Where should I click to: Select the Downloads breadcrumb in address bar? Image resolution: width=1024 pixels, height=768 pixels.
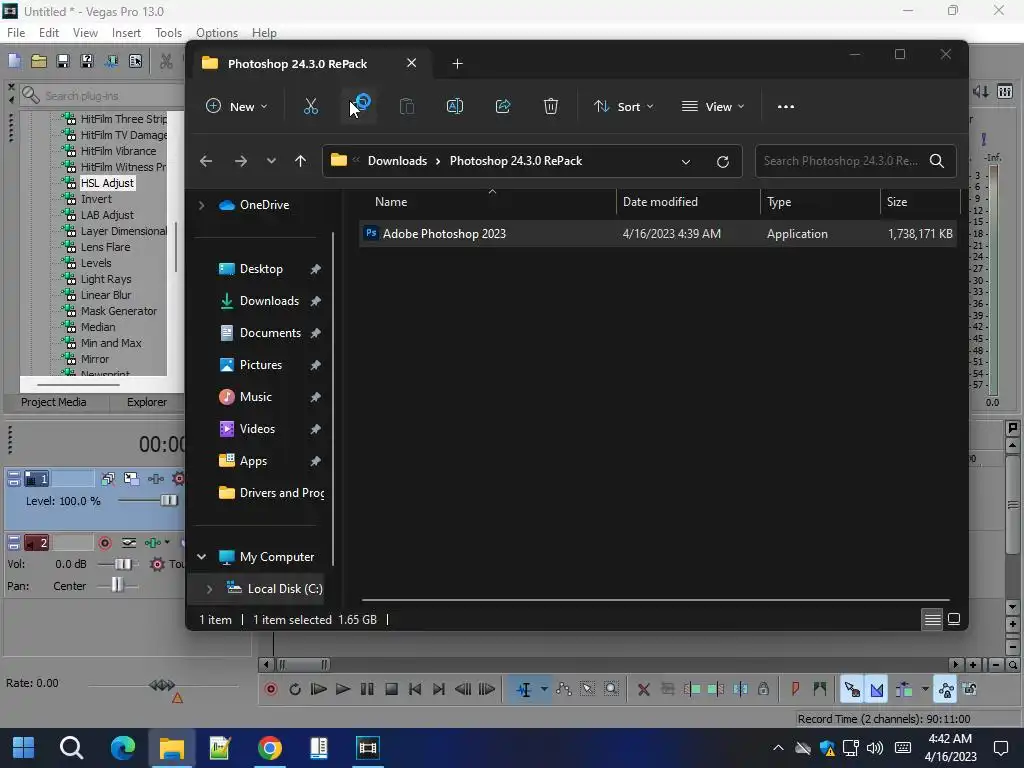tap(397, 161)
